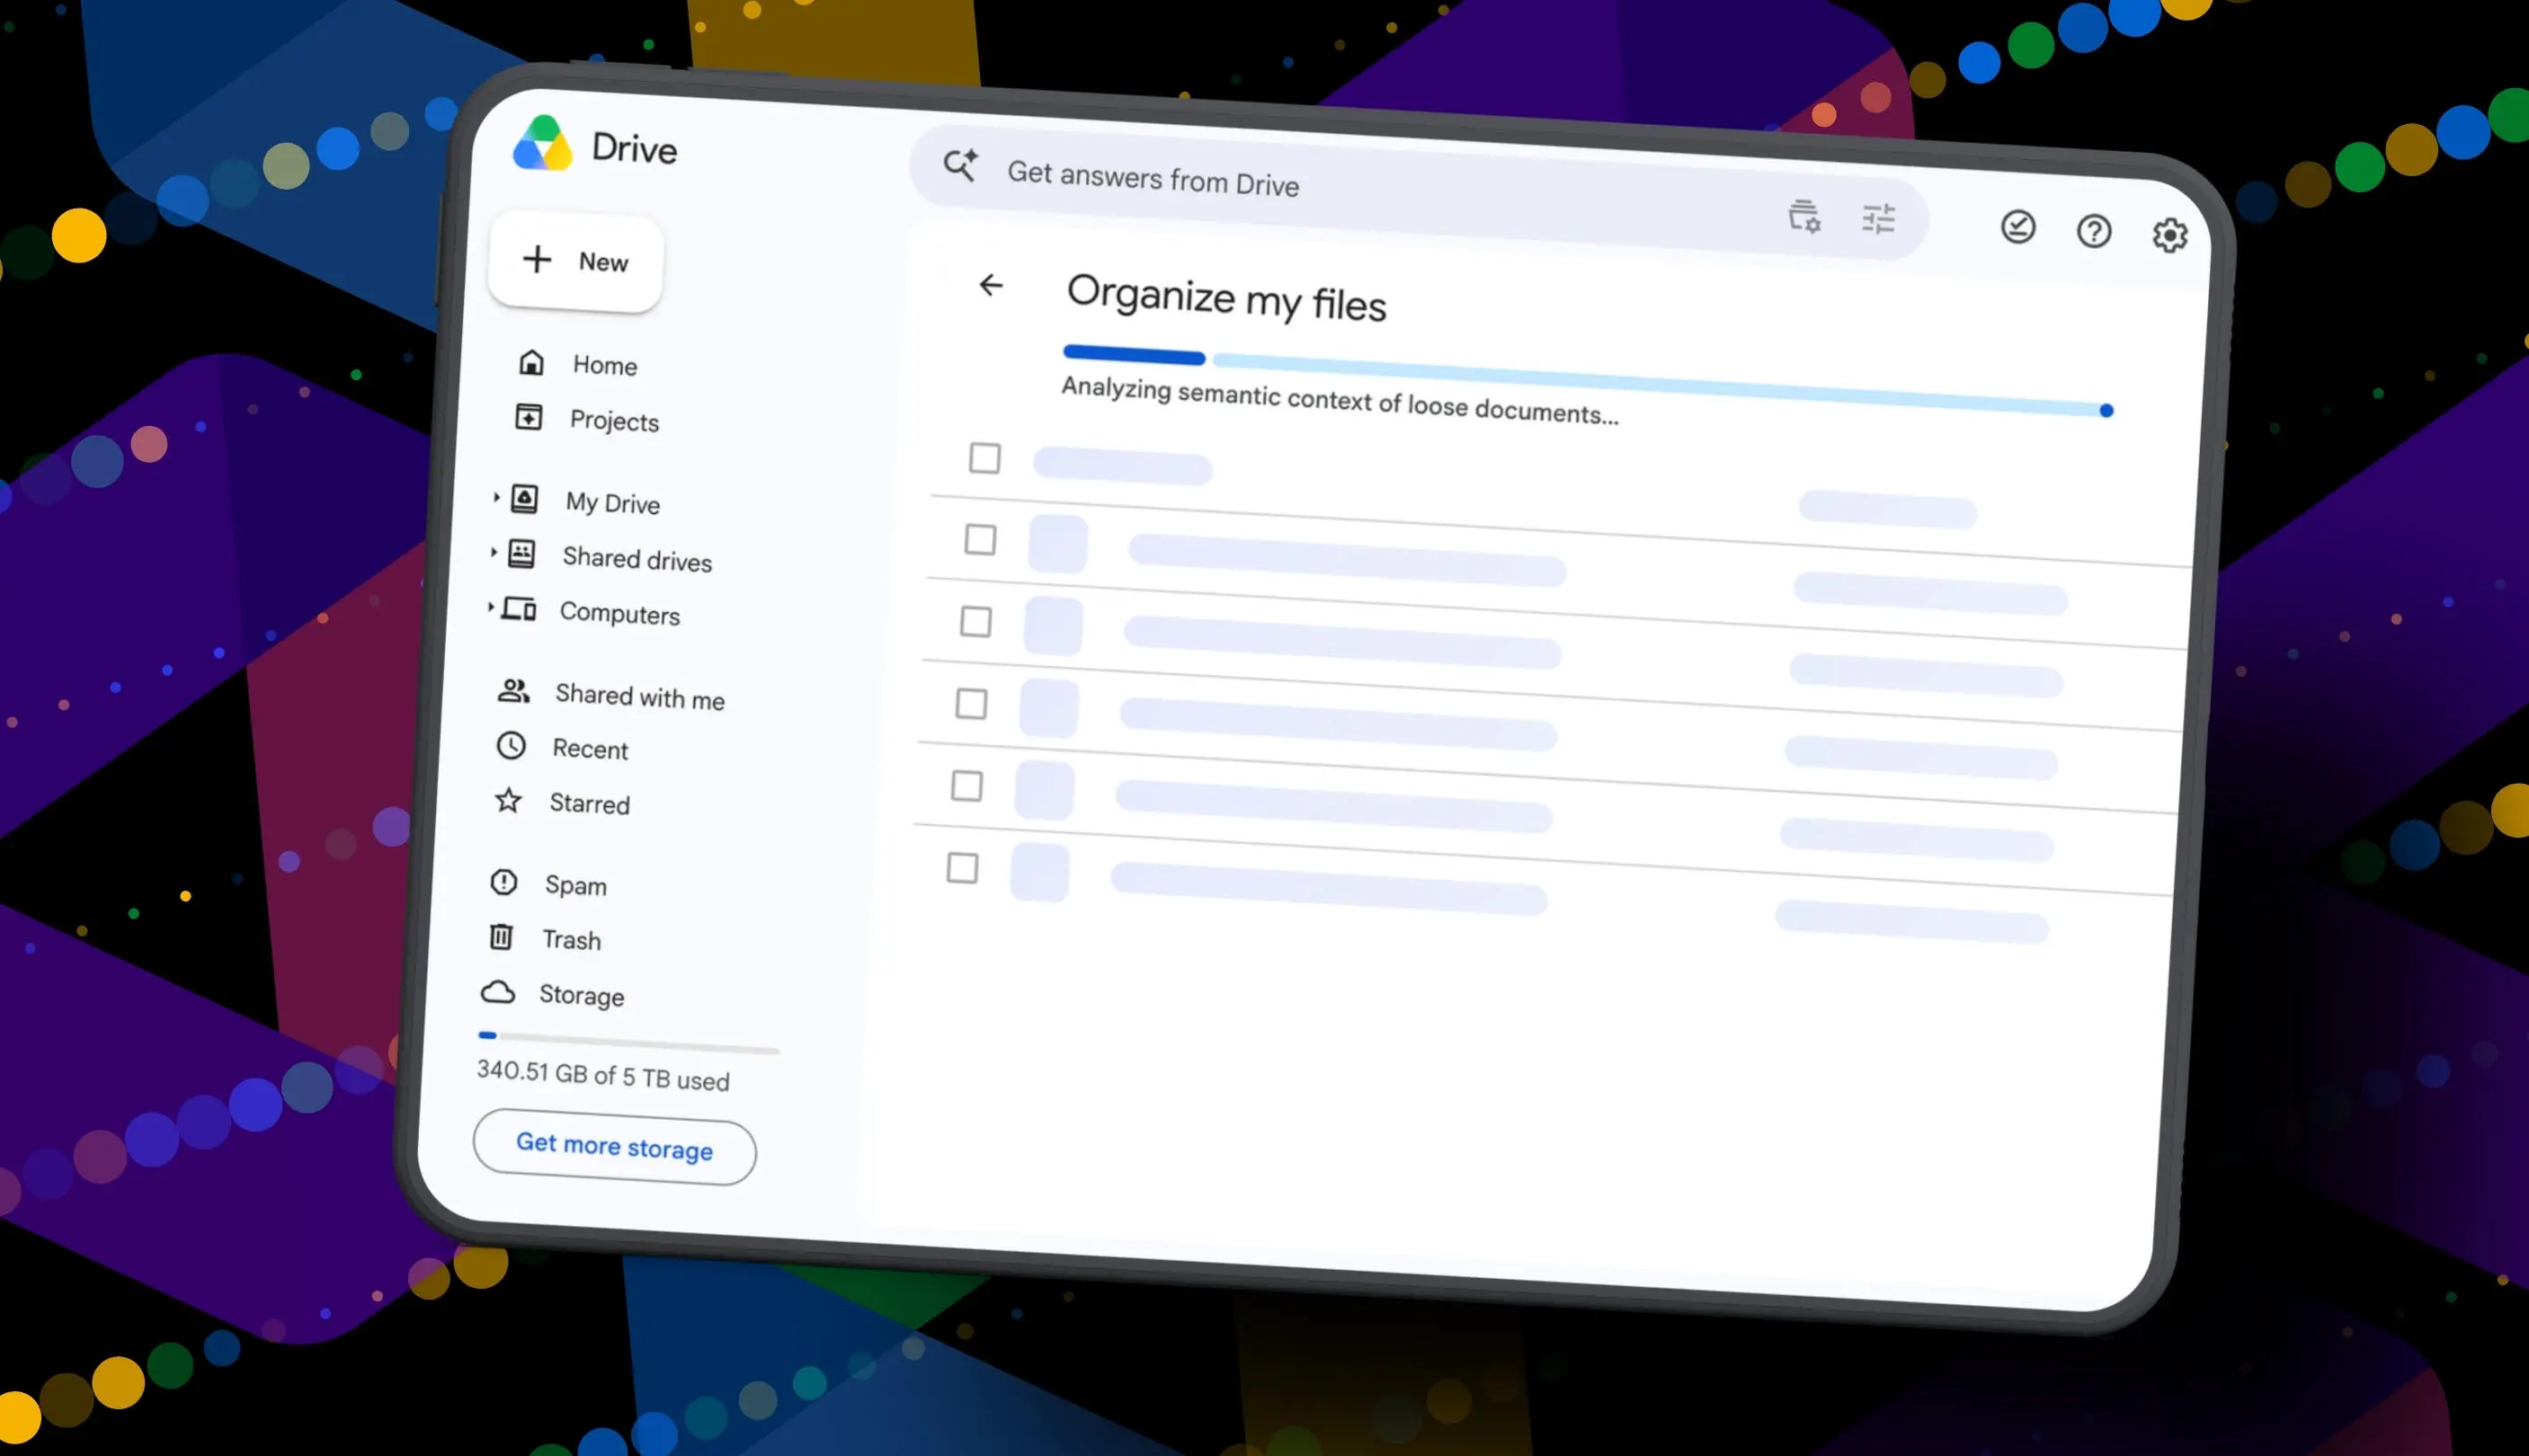Image resolution: width=2529 pixels, height=1456 pixels.
Task: Open the Help question mark icon
Action: 2094,231
